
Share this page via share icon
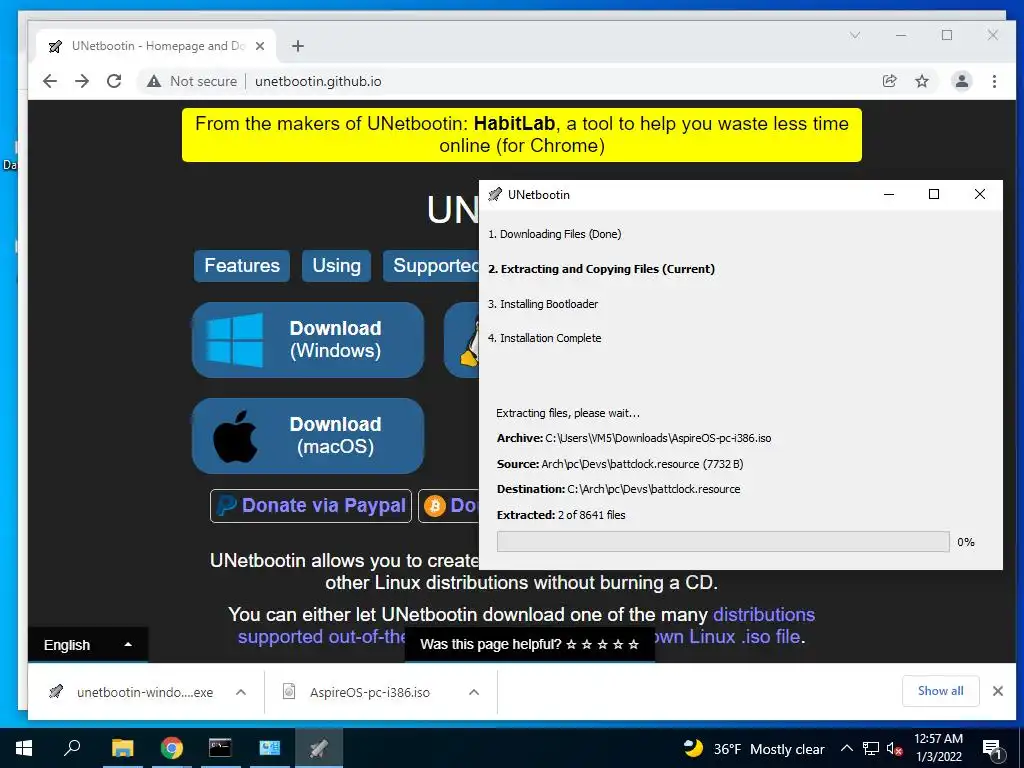tap(889, 81)
